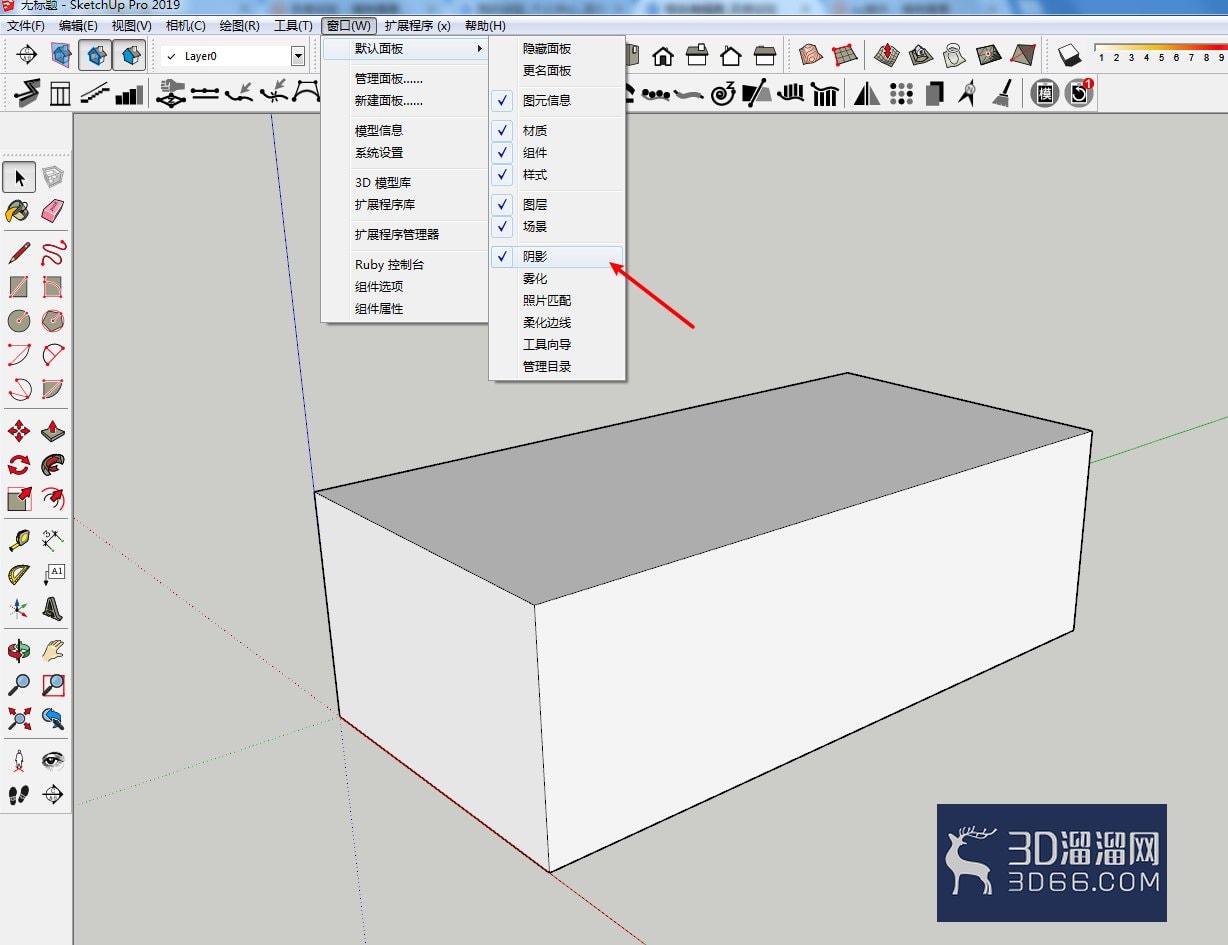The height and width of the screenshot is (945, 1228).
Task: Choose the Make Component tool
Action: coord(53,178)
